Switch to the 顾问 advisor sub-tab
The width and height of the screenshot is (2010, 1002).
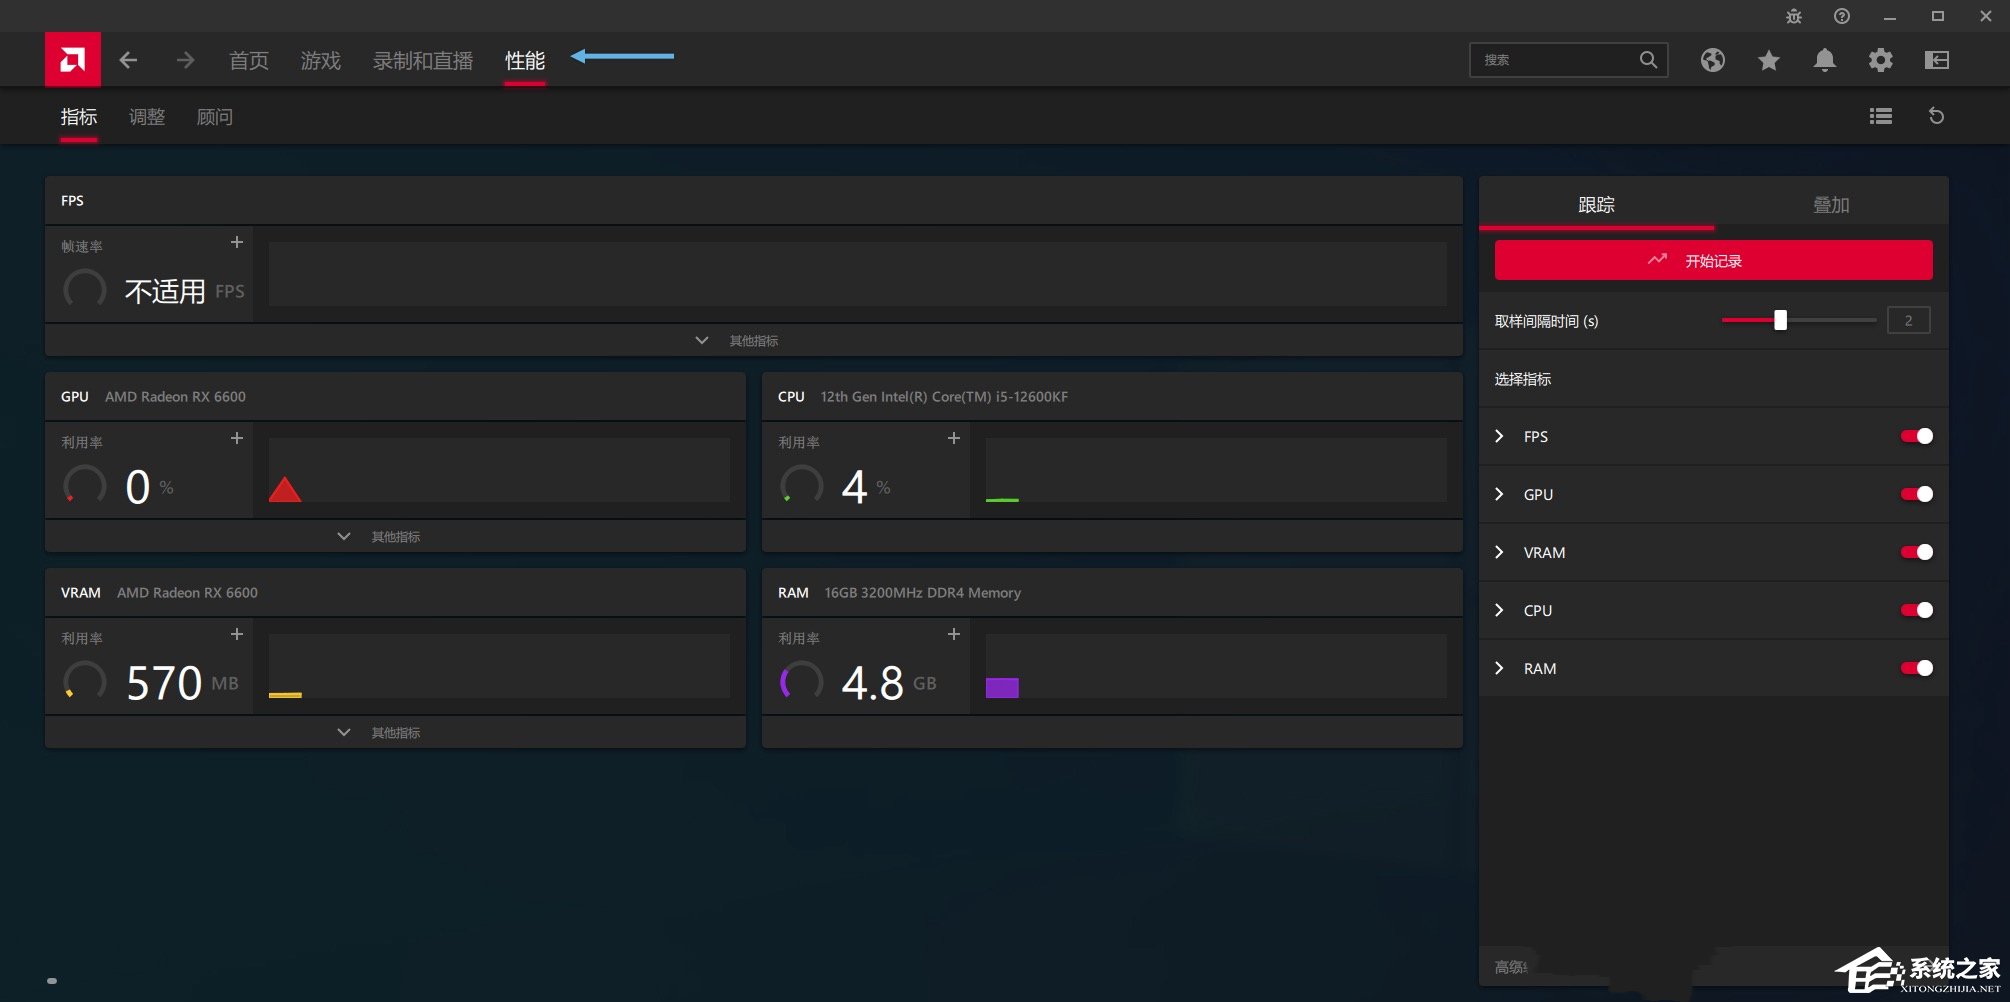tap(215, 117)
